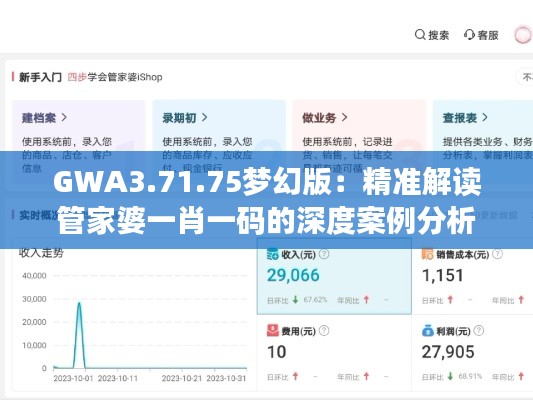Viewport: 533px width, 400px height.
Task: Click the 10,000 axis label
Action: 34,346
